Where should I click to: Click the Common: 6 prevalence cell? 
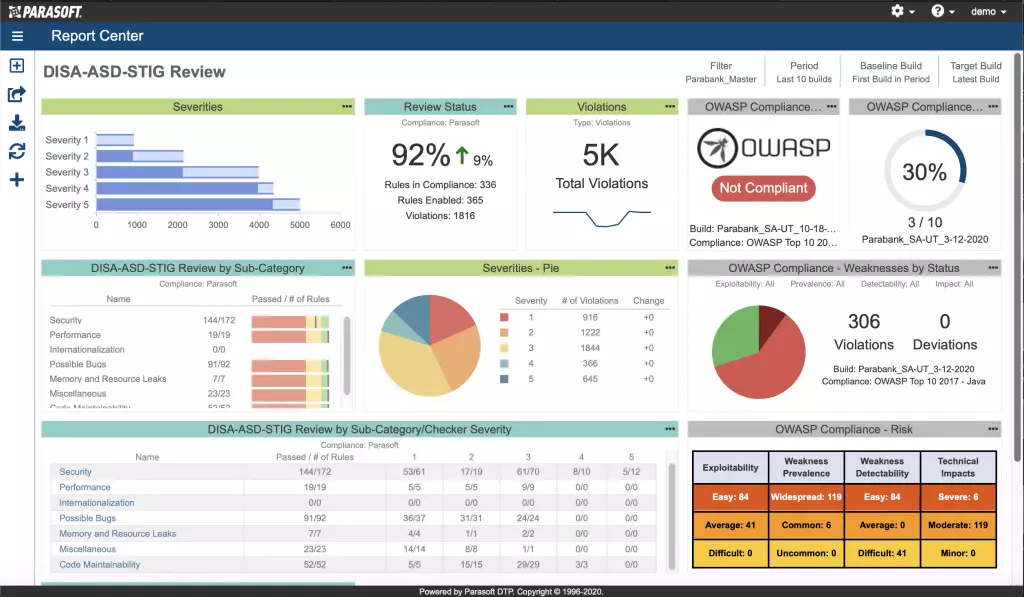point(806,525)
